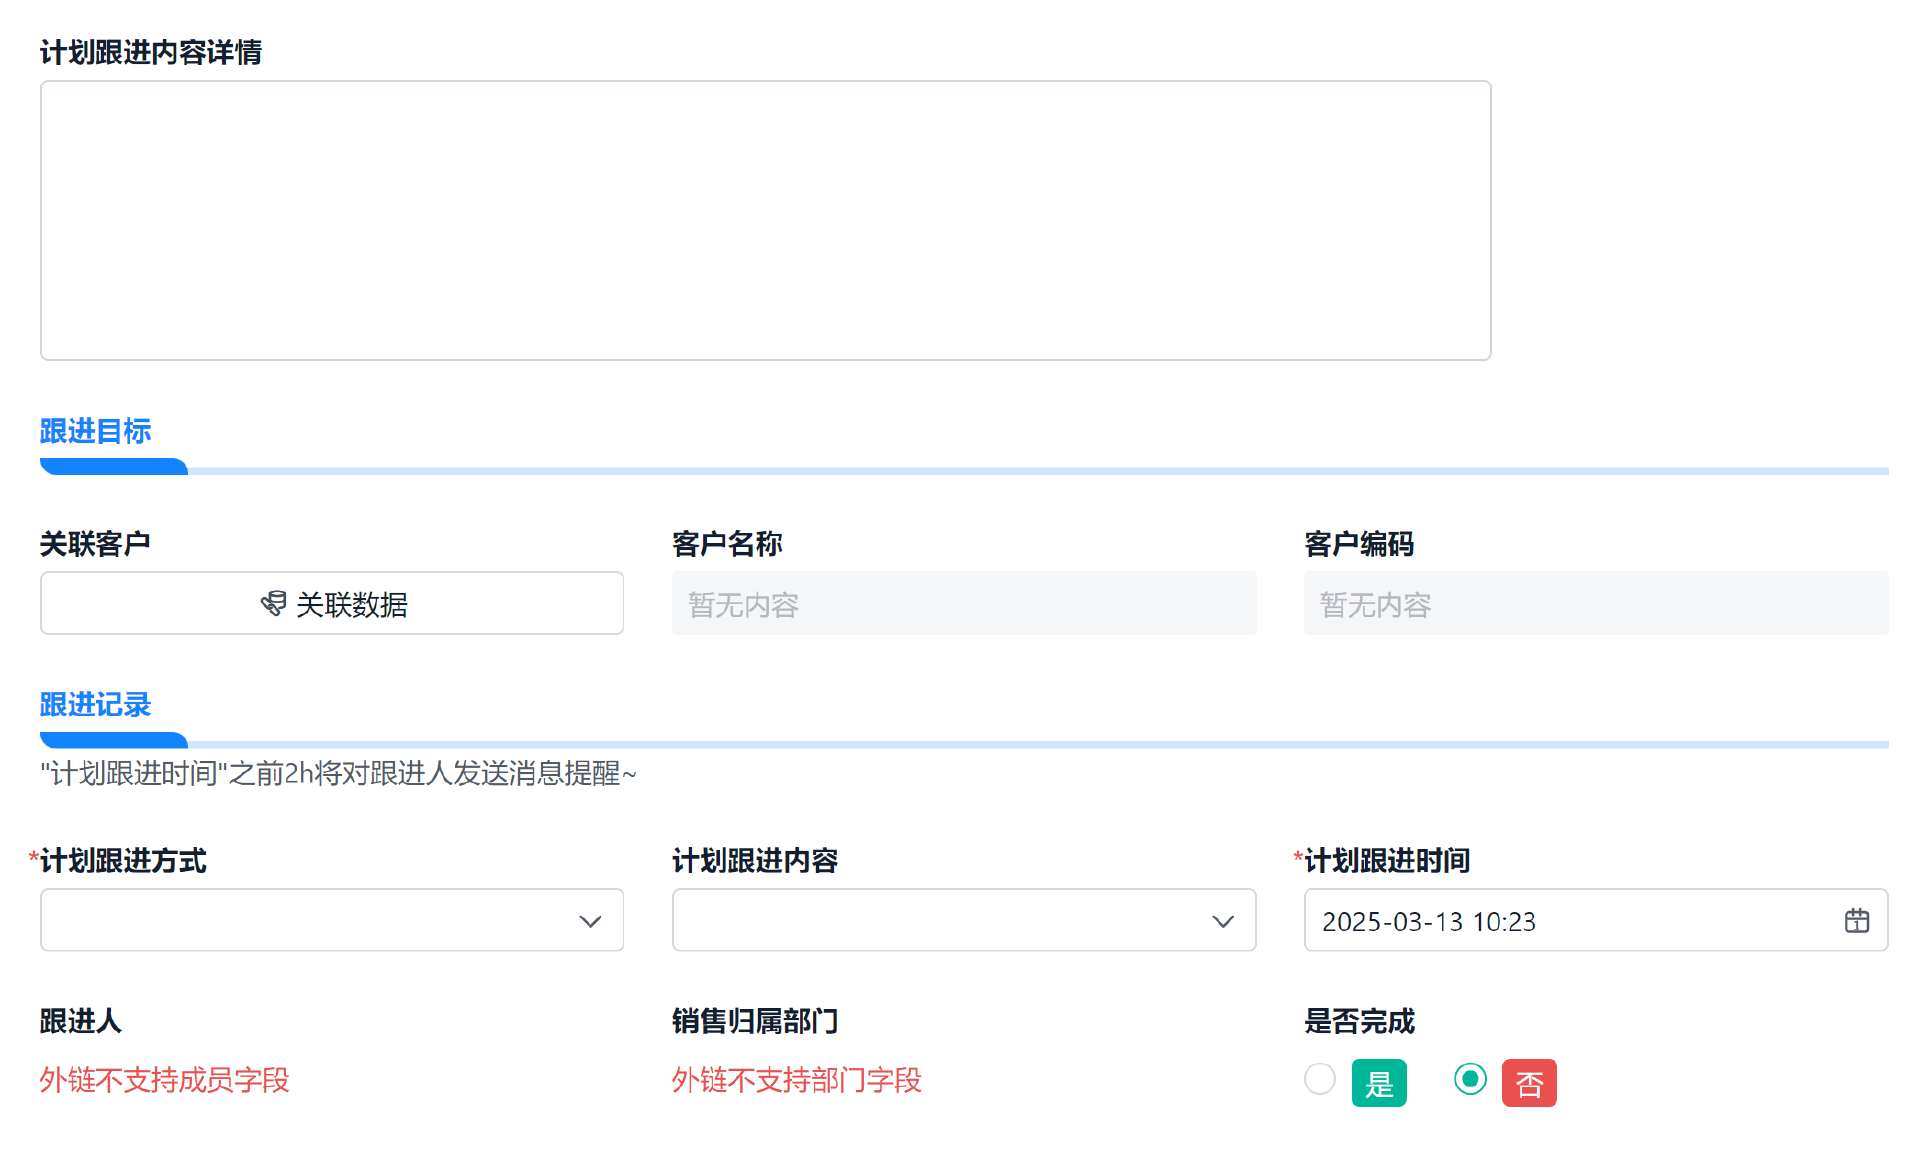Select the 是 radio button
Viewport: 1920px width, 1160px height.
[1319, 1079]
